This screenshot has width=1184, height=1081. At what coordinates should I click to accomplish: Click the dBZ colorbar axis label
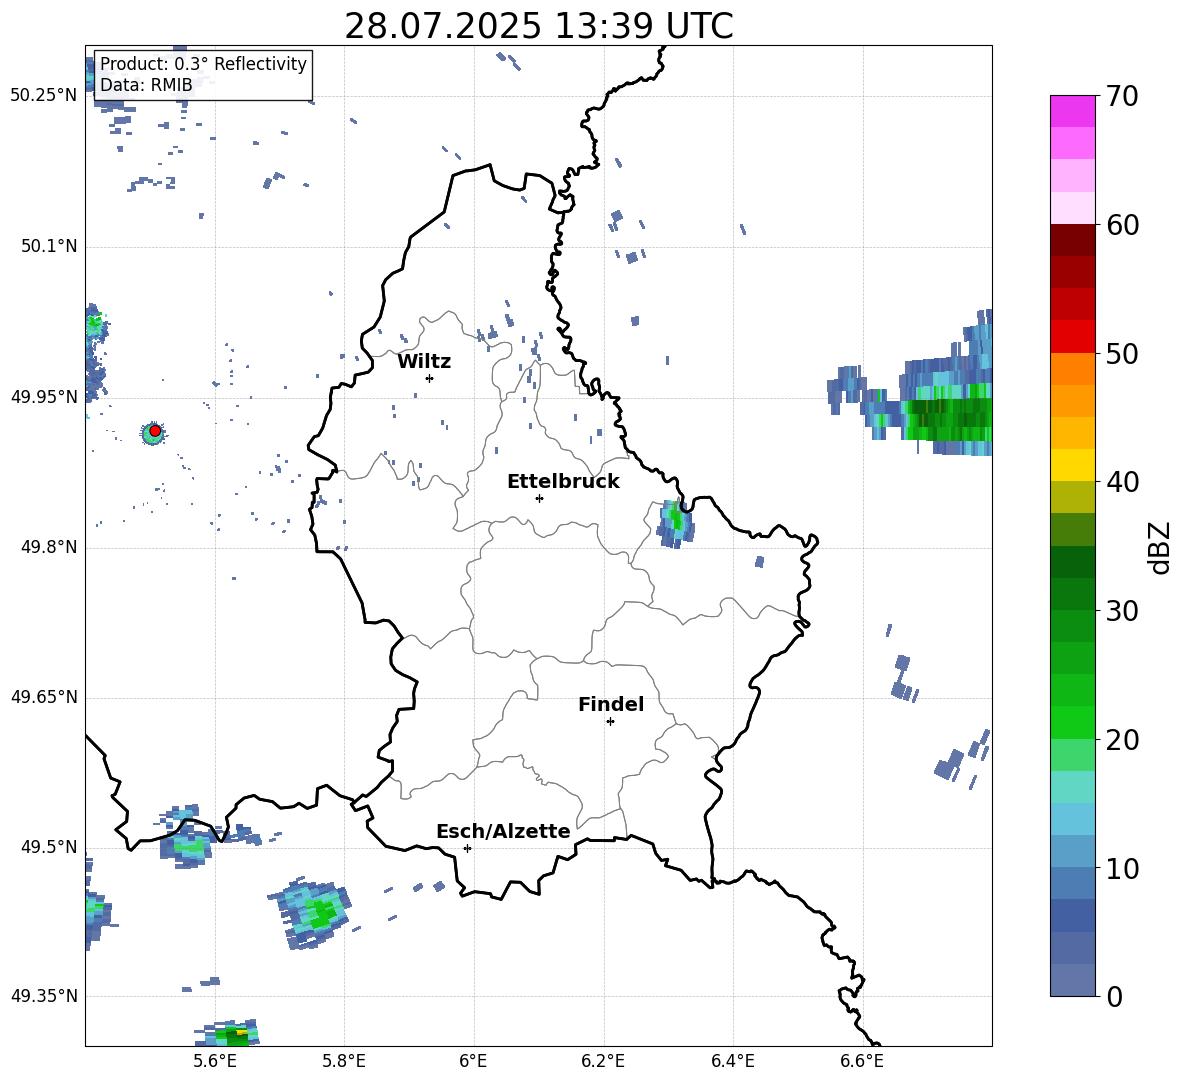point(1161,547)
